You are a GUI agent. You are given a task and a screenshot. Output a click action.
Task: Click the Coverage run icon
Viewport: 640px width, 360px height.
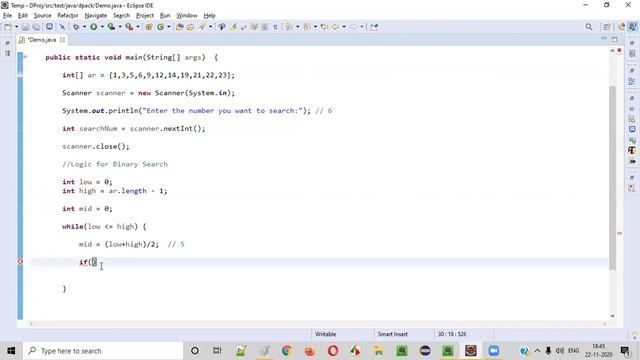pos(111,27)
